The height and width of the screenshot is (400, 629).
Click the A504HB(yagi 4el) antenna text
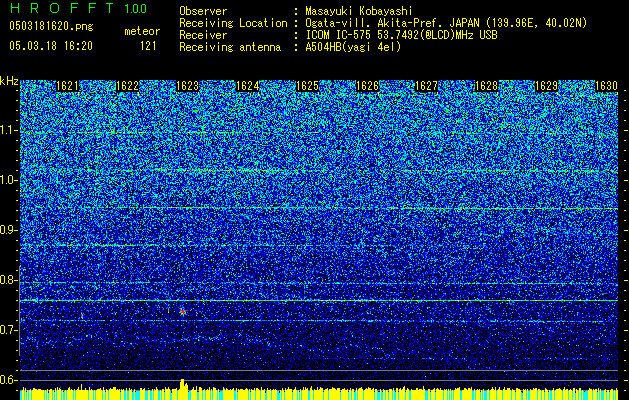click(353, 47)
